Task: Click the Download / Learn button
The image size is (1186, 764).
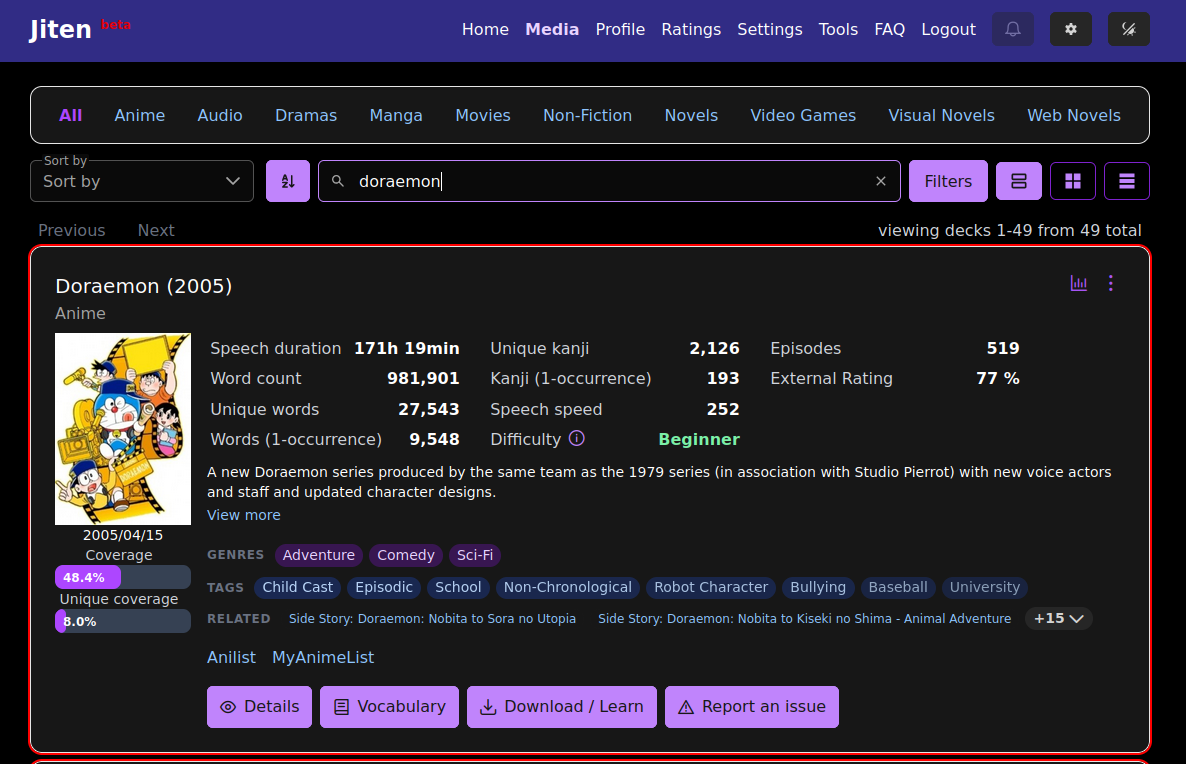Action: 561,707
